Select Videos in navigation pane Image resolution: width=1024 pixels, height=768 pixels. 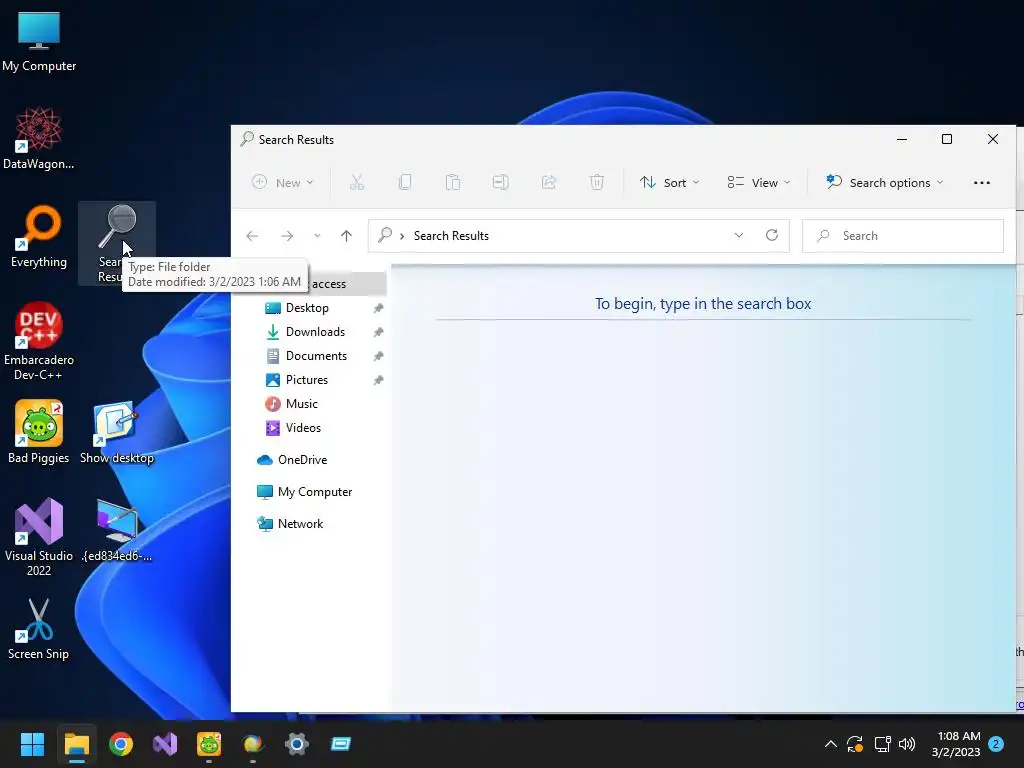303,428
